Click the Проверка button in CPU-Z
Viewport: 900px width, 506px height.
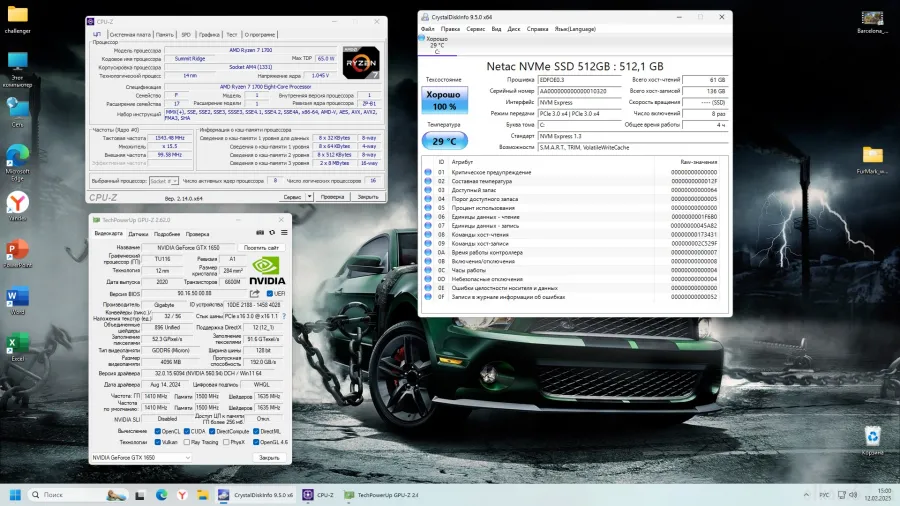(332, 197)
